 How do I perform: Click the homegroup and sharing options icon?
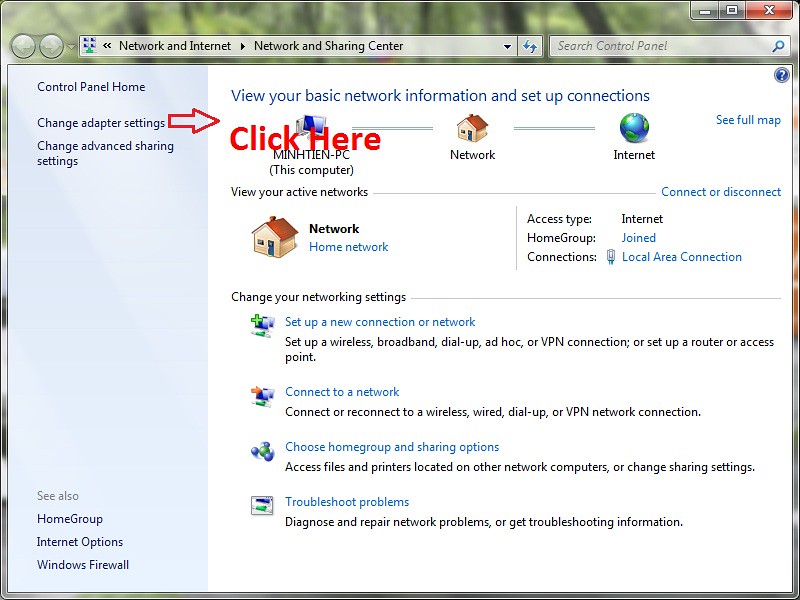click(262, 451)
